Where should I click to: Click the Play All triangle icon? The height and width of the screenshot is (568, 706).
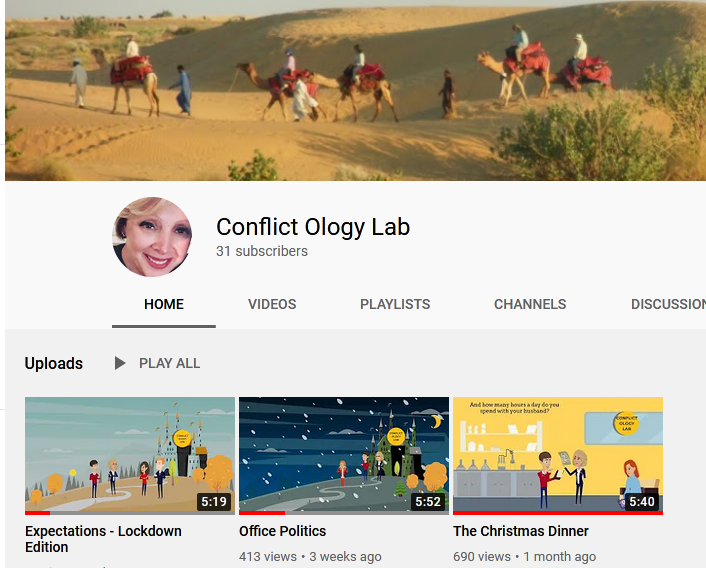click(120, 363)
